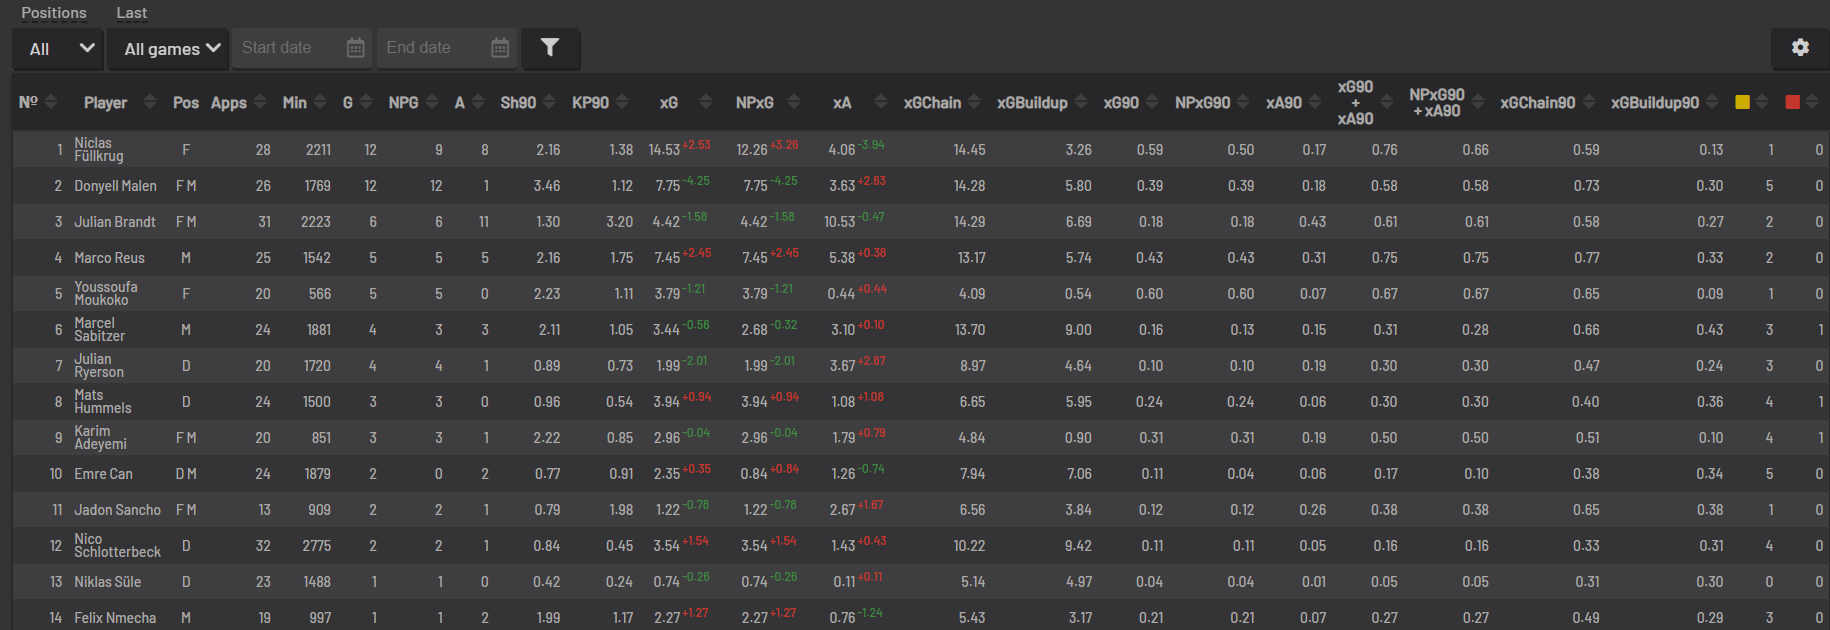Image resolution: width=1830 pixels, height=630 pixels.
Task: Sort by yellow card column icon
Action: 1742,102
